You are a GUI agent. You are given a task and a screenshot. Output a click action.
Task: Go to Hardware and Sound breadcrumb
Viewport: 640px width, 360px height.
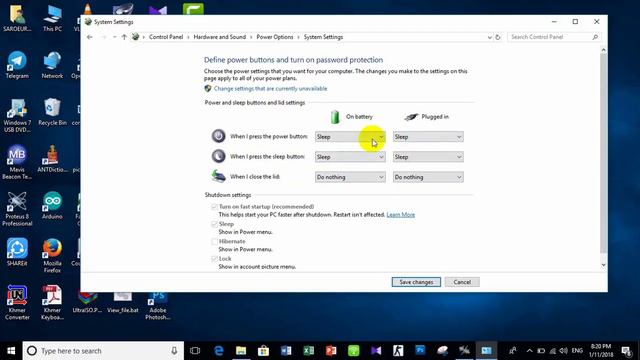coord(220,37)
